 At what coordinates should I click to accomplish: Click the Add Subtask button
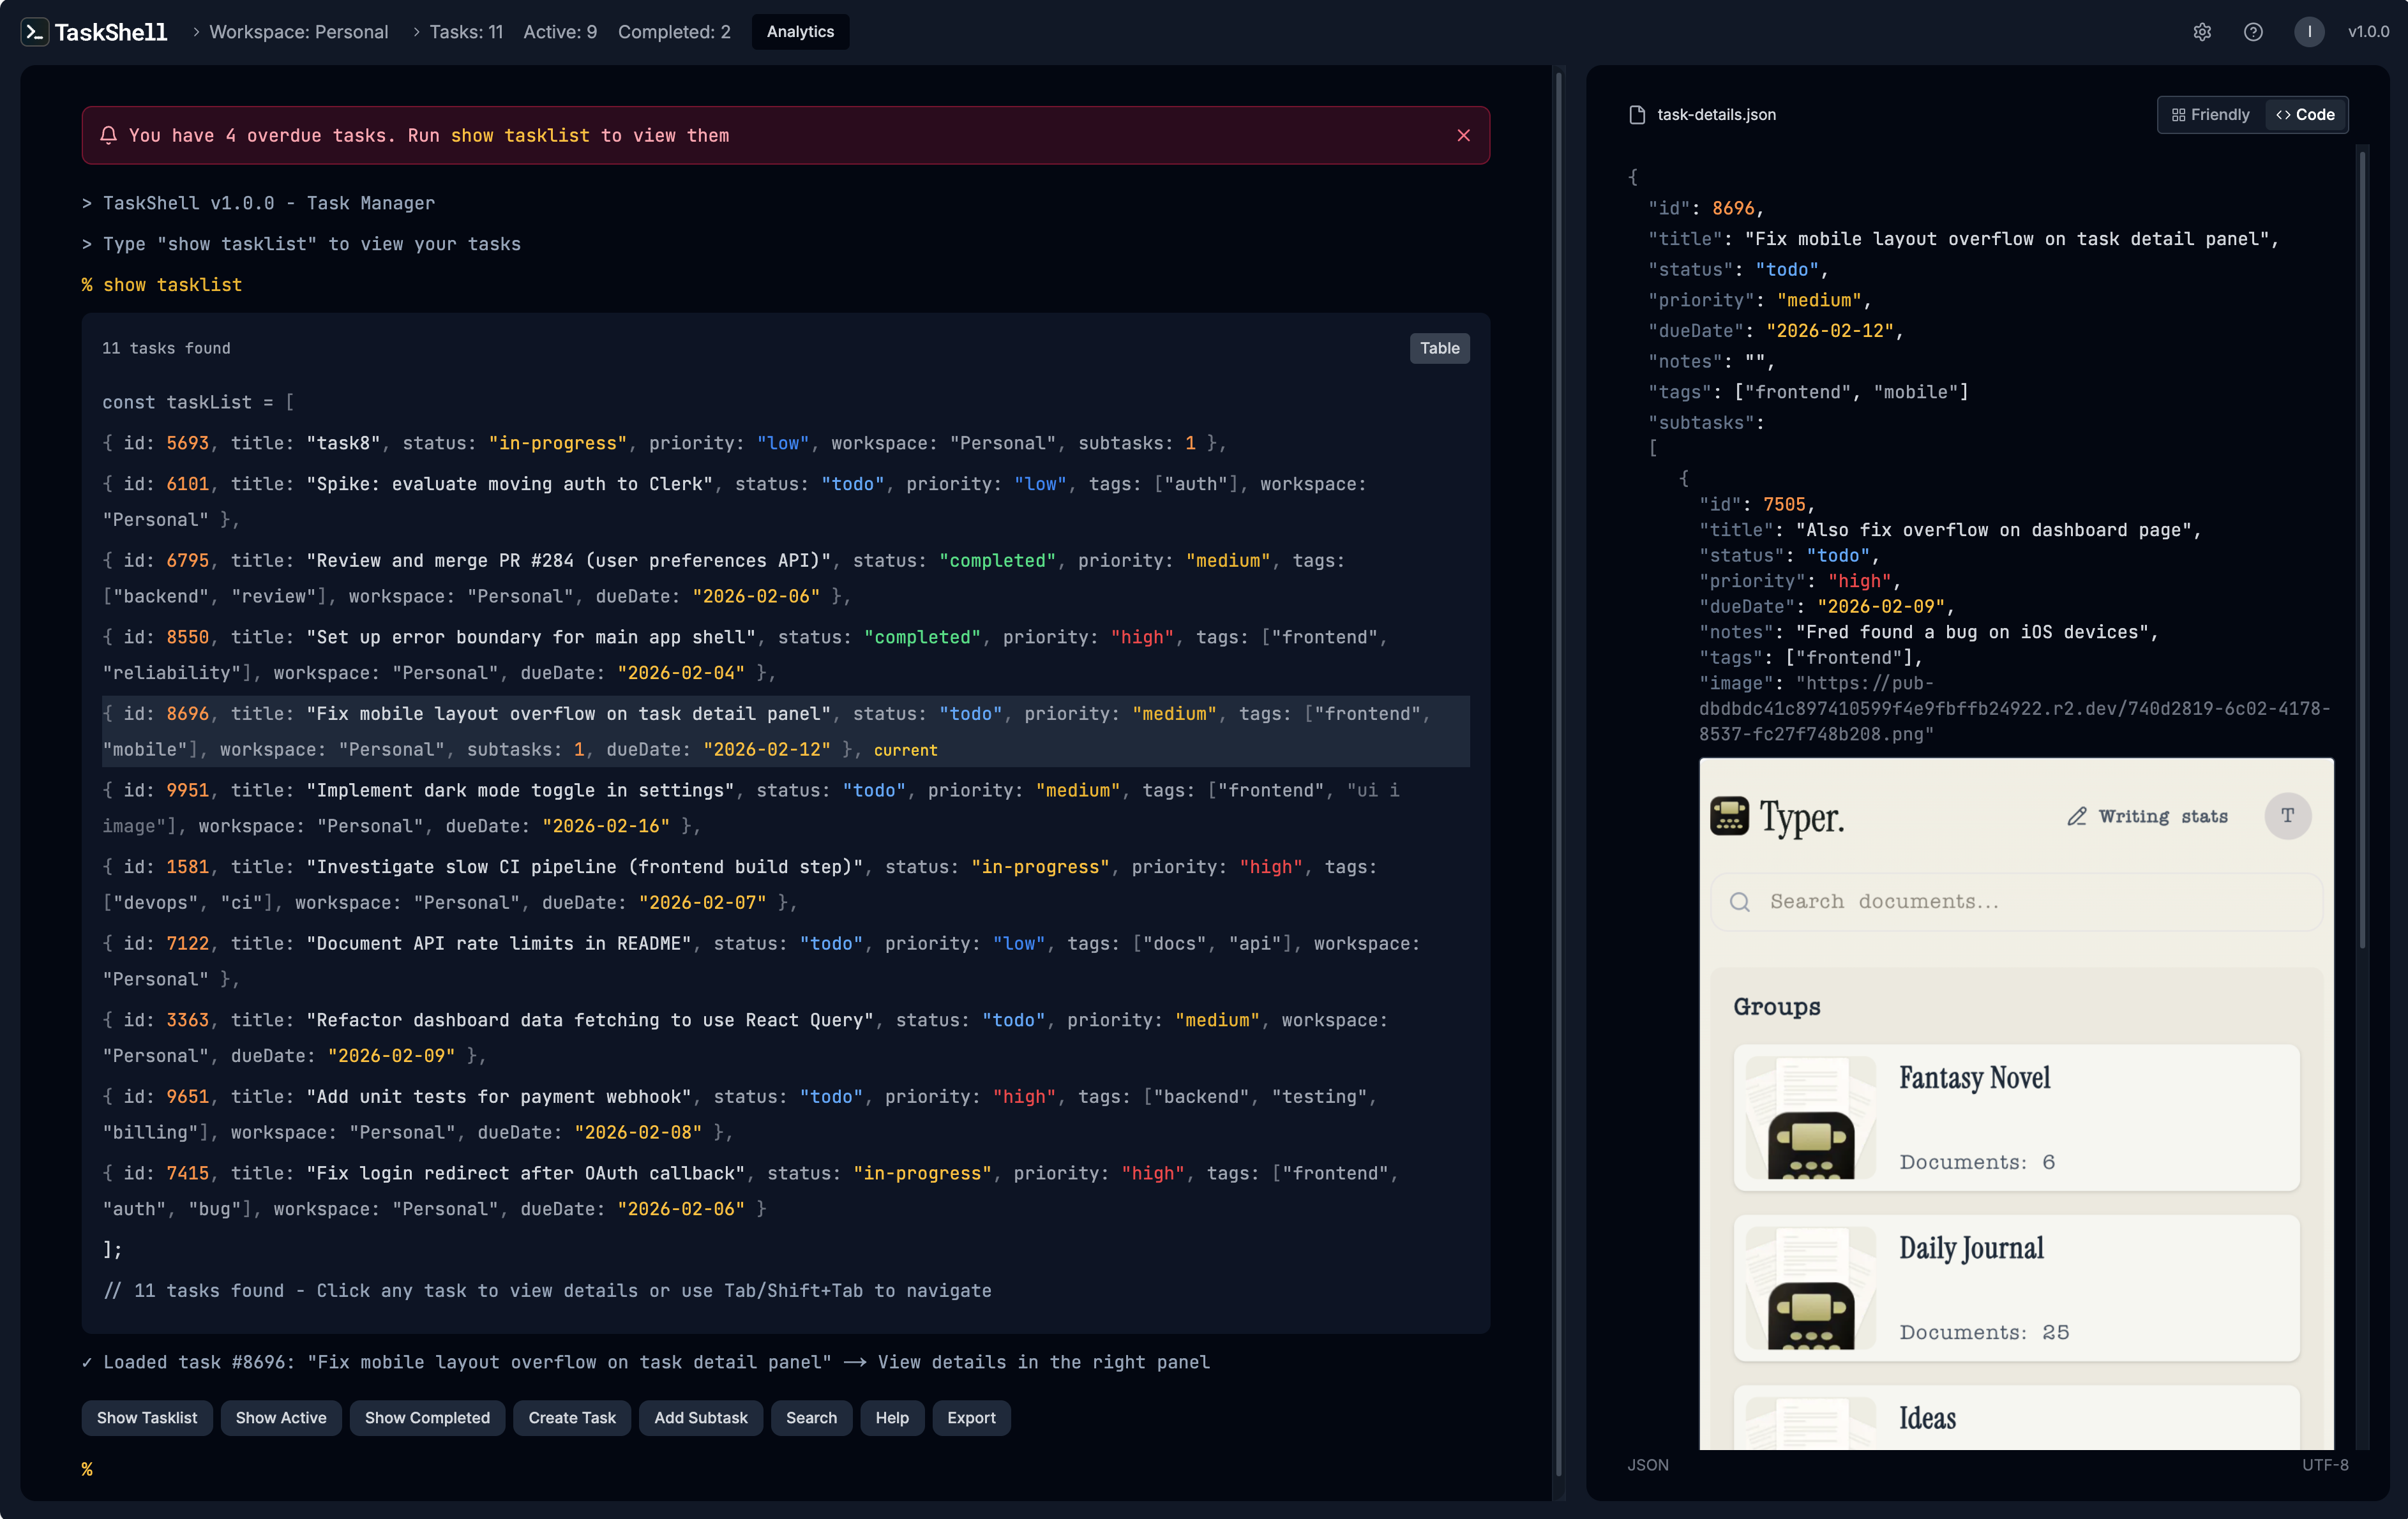[700, 1417]
